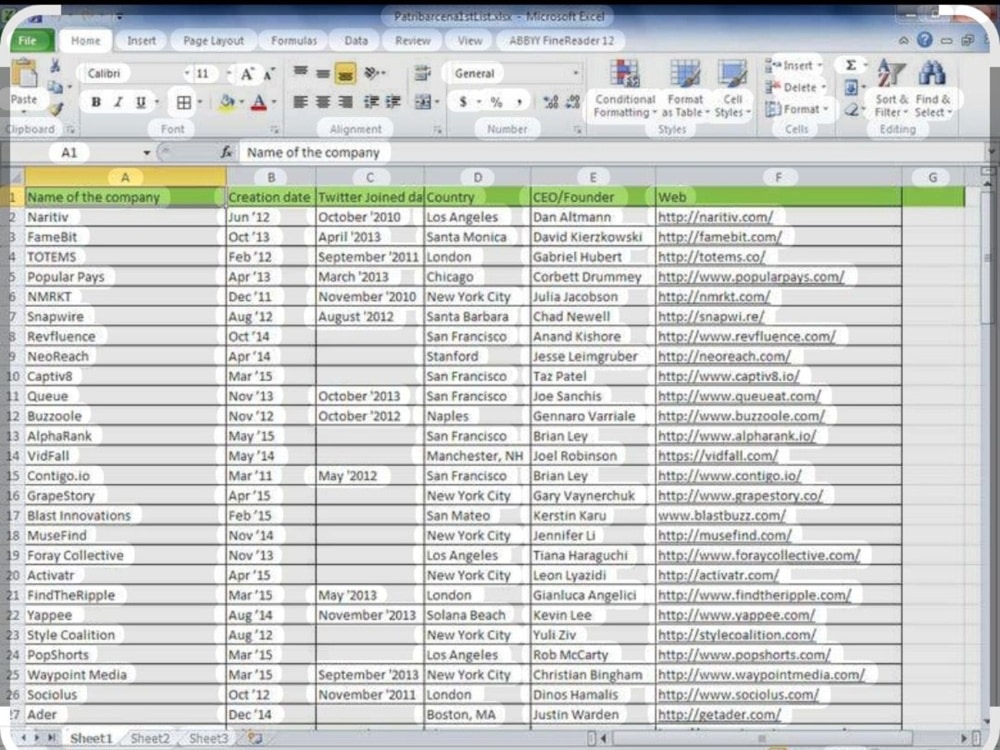Click the Select All corner triangle
Viewport: 1000px width, 750px height.
point(16,177)
